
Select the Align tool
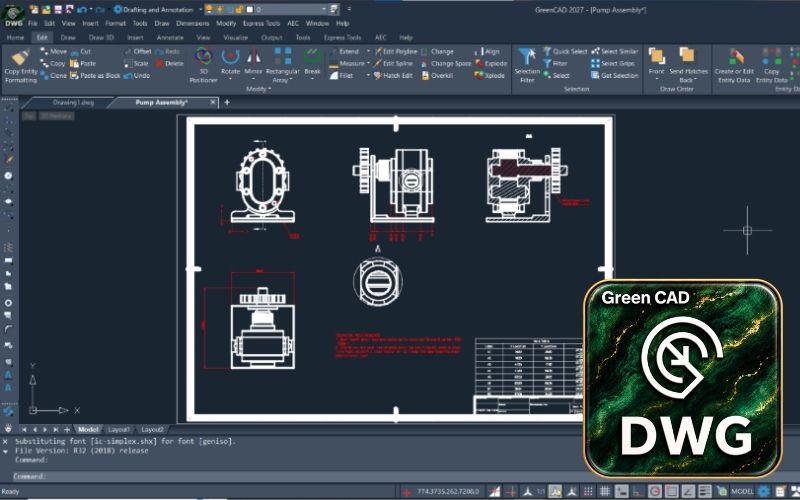(488, 51)
